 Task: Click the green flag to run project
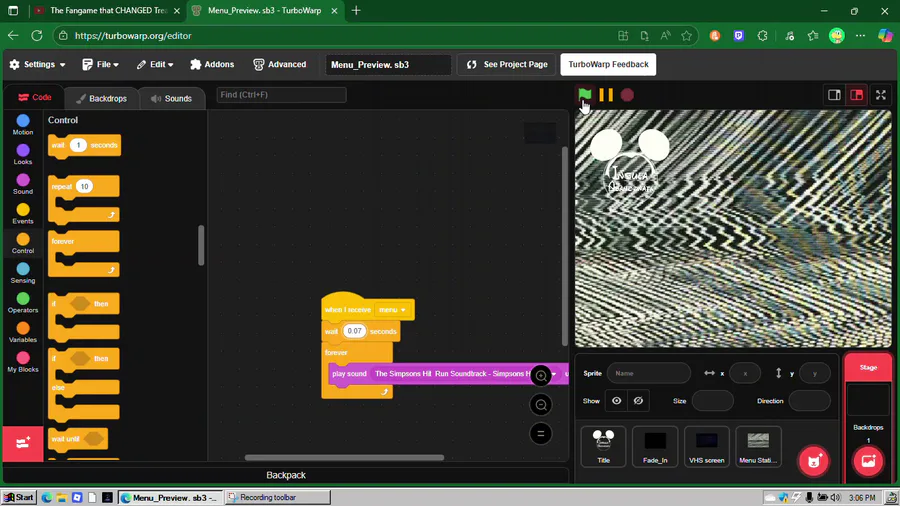(585, 95)
